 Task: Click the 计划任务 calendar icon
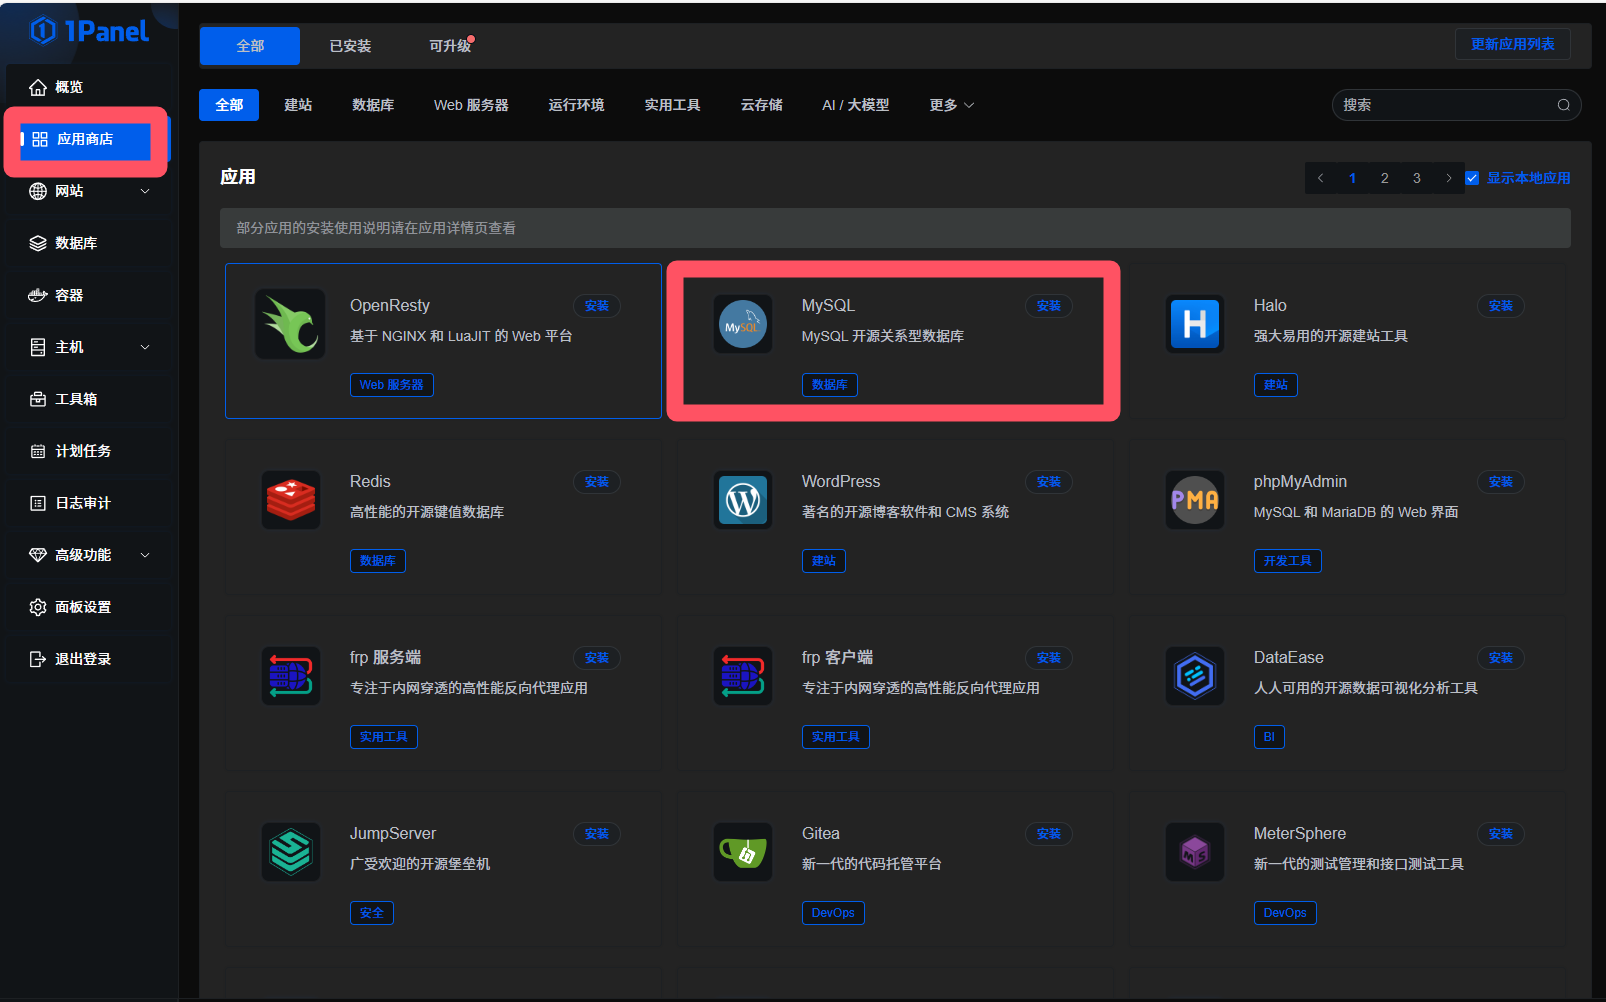point(38,451)
